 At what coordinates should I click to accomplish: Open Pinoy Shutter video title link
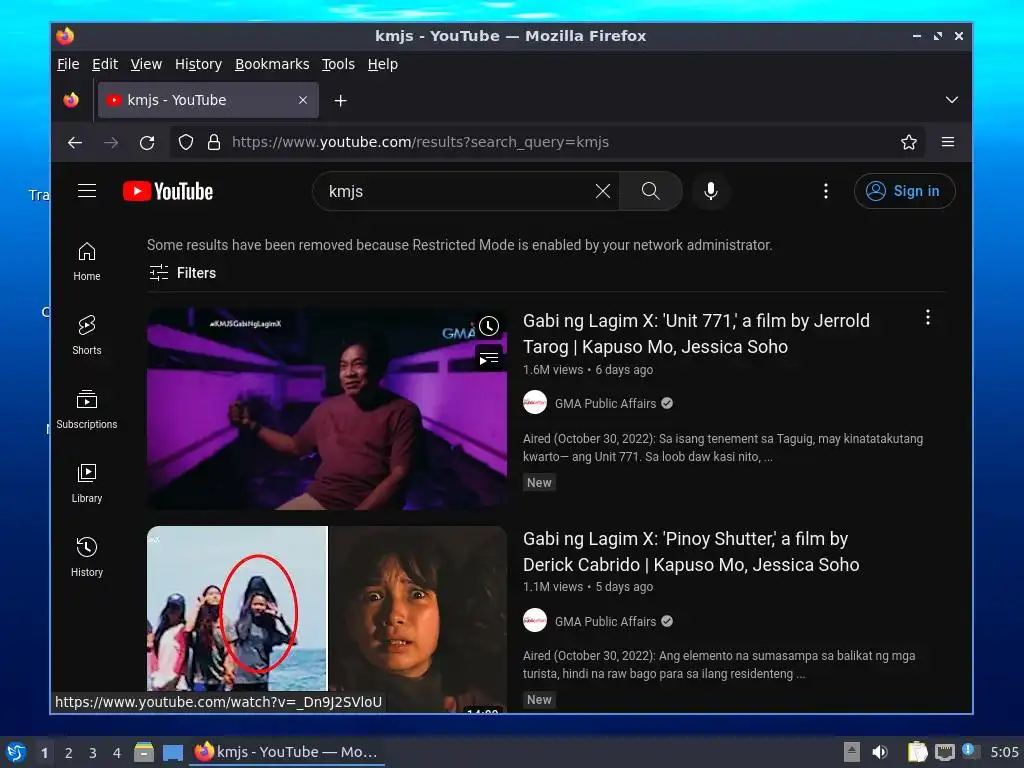pos(691,551)
